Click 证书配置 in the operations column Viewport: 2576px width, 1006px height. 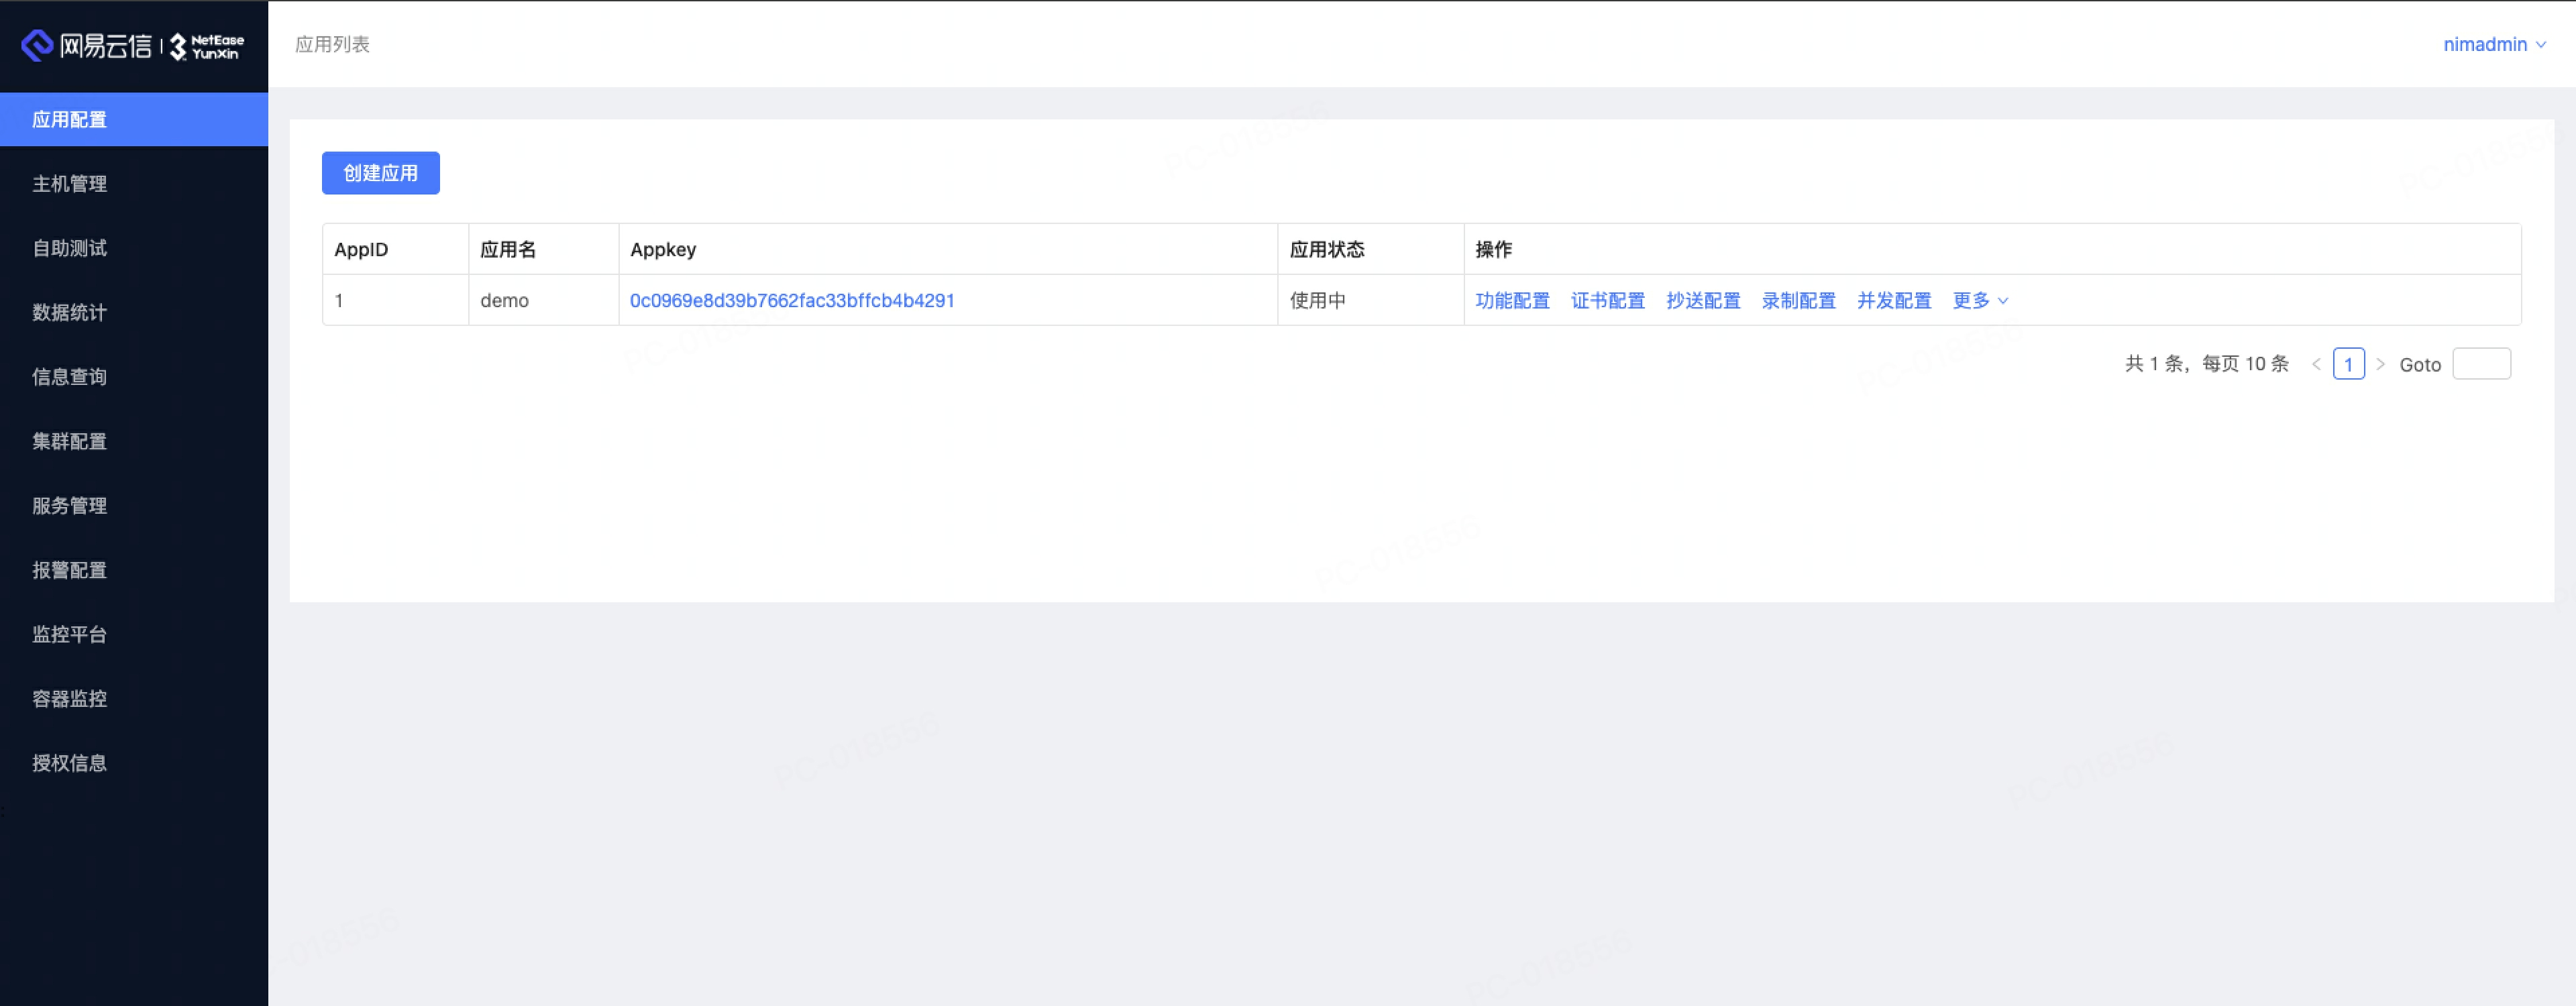click(1607, 300)
